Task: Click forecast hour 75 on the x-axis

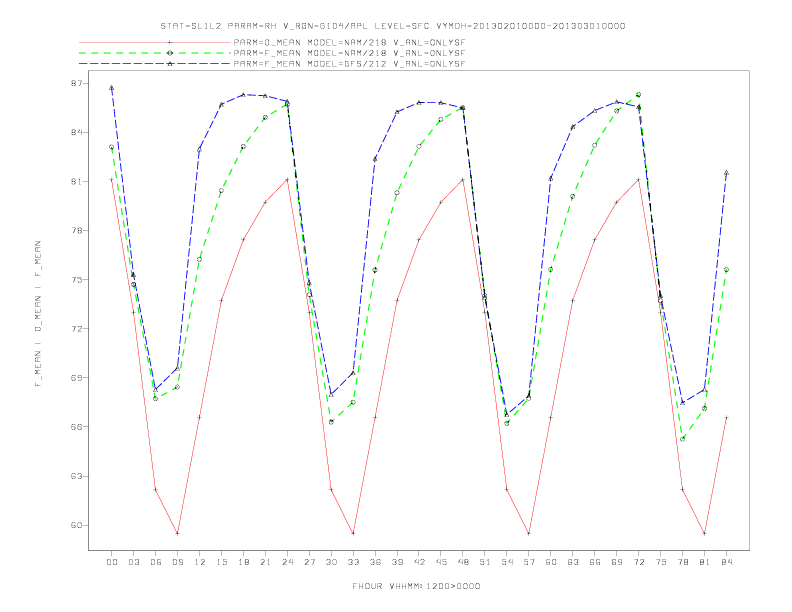Action: [x=661, y=562]
